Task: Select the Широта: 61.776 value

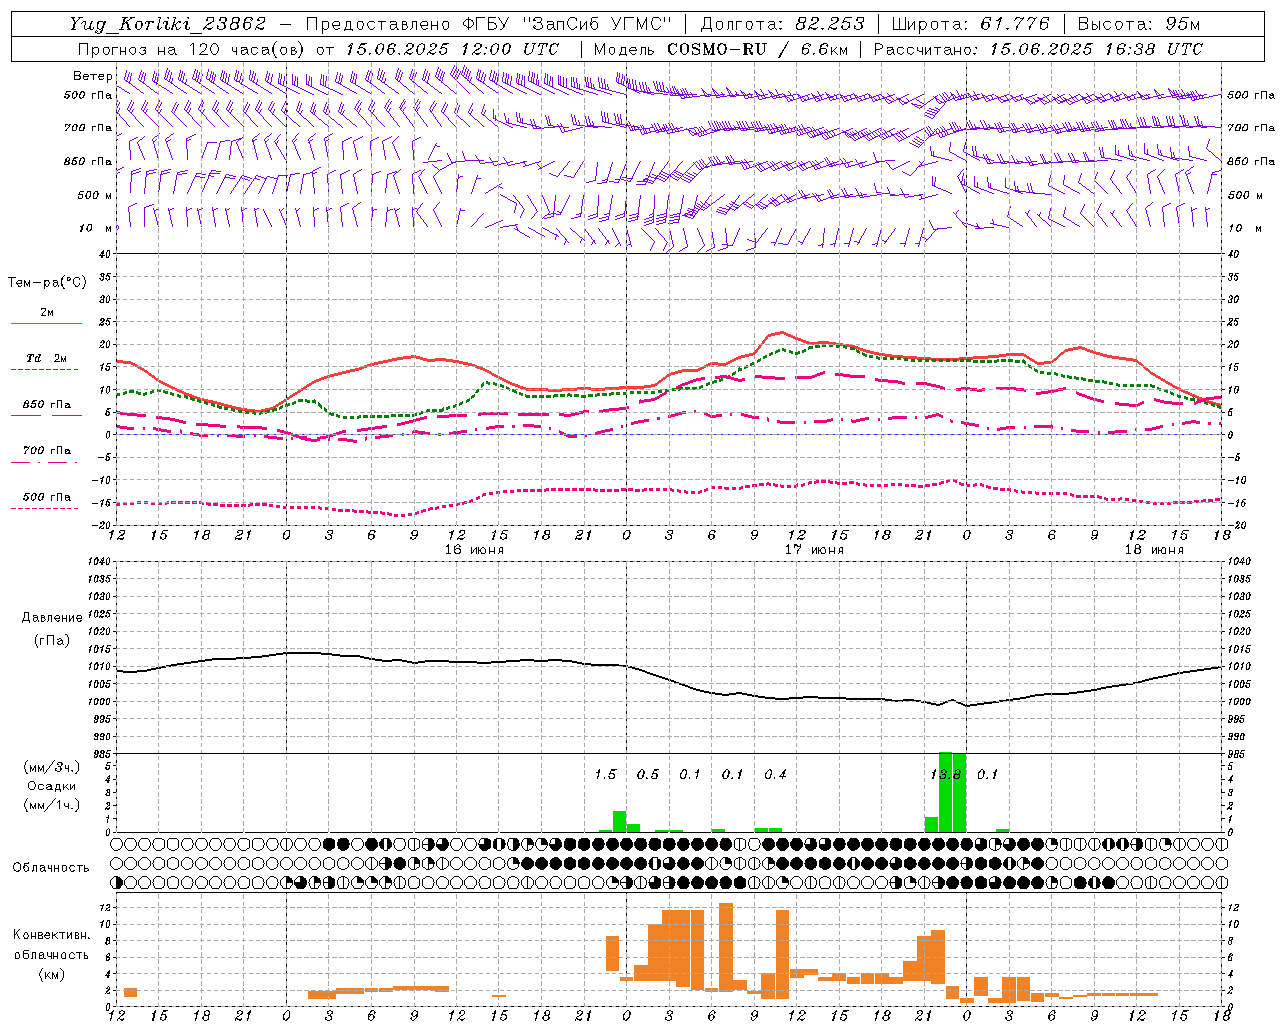Action: [x=969, y=24]
